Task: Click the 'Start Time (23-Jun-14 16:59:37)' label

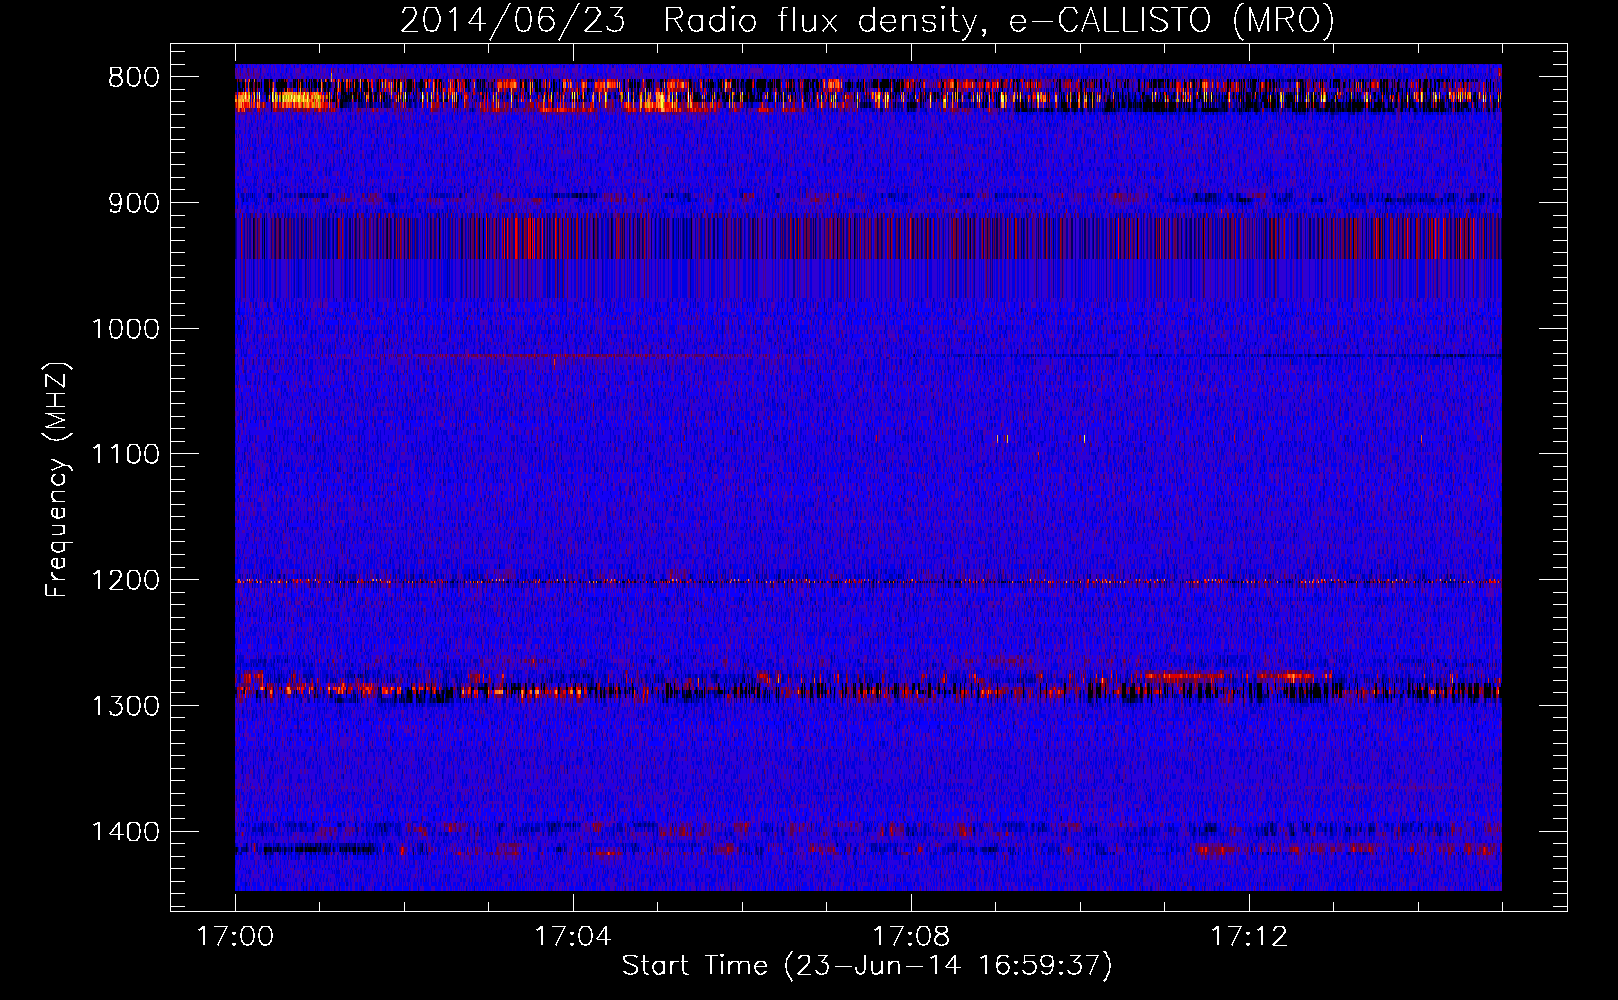Action: (x=867, y=966)
